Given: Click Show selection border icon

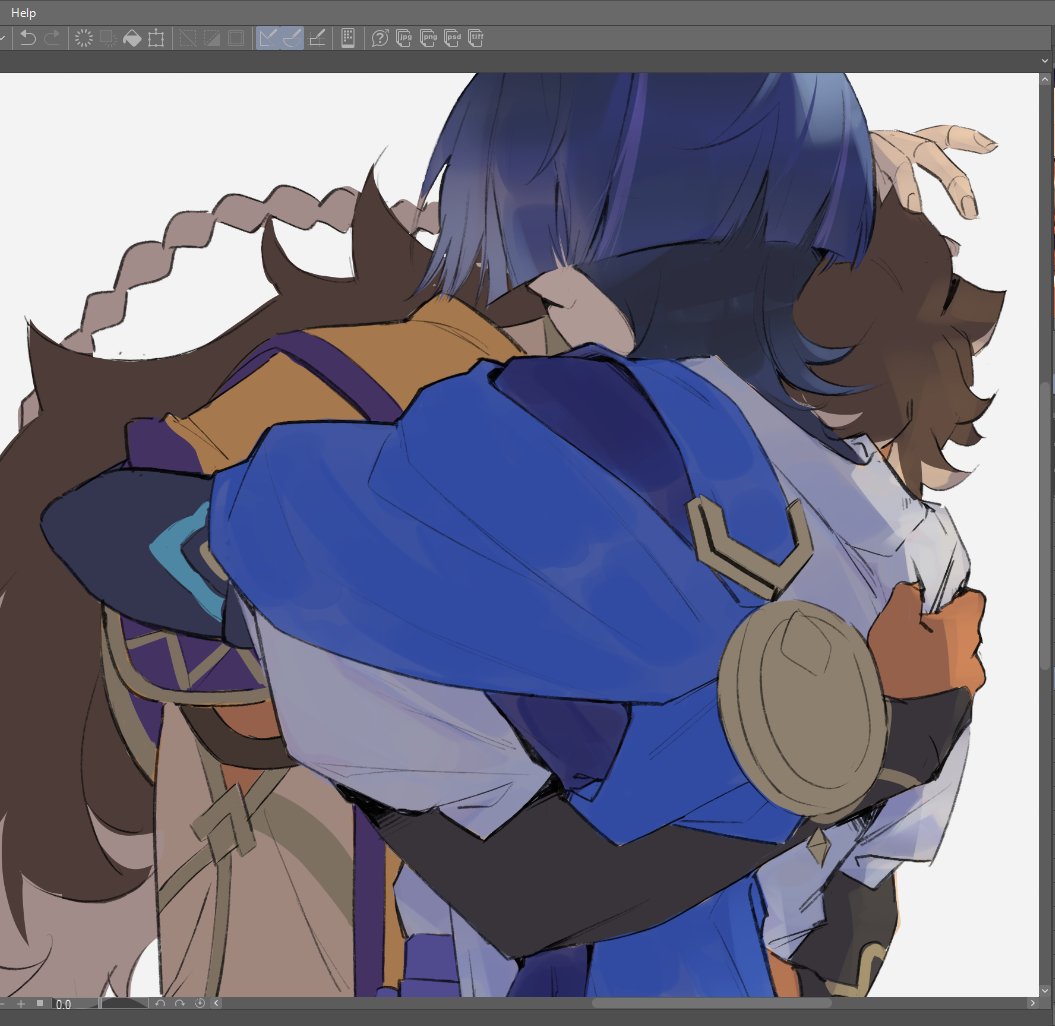Looking at the screenshot, I should click(x=236, y=38).
